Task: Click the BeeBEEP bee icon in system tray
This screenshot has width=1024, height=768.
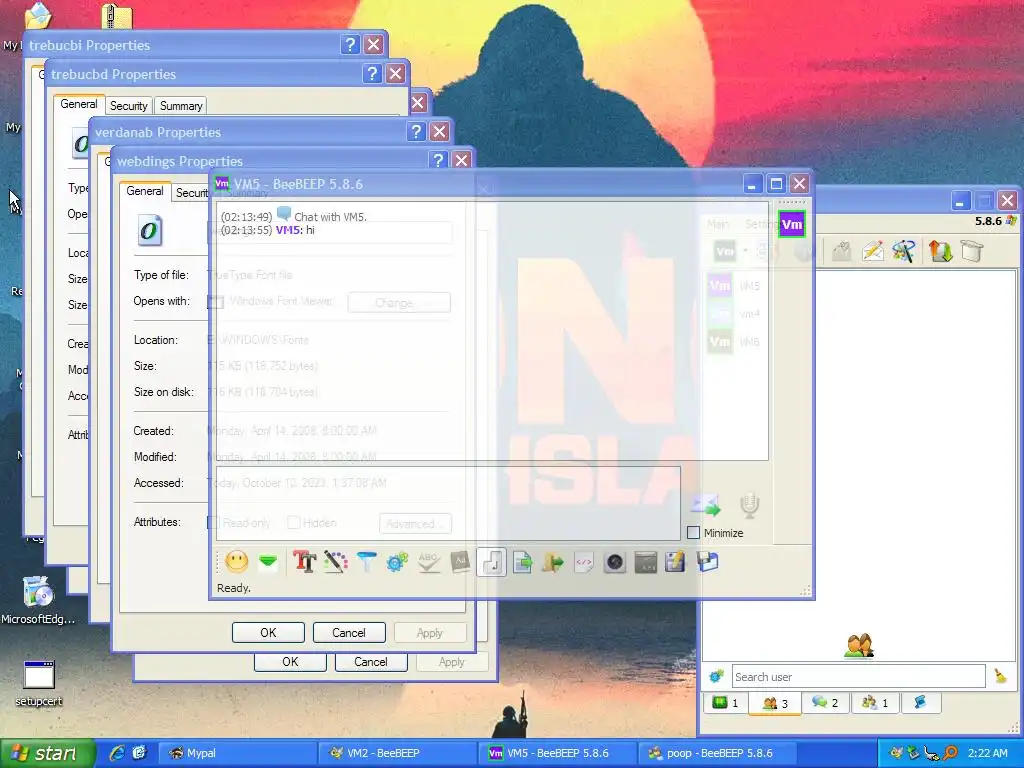Action: (896, 753)
